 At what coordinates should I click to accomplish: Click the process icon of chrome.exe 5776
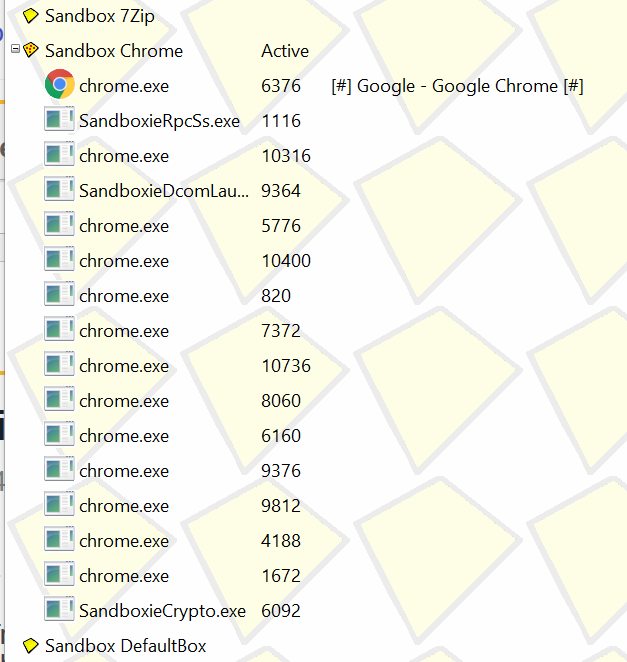tap(60, 224)
